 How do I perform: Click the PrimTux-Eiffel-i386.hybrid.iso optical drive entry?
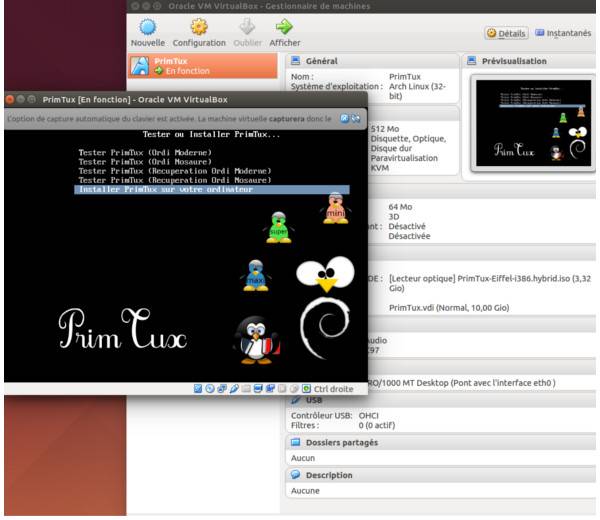(490, 283)
